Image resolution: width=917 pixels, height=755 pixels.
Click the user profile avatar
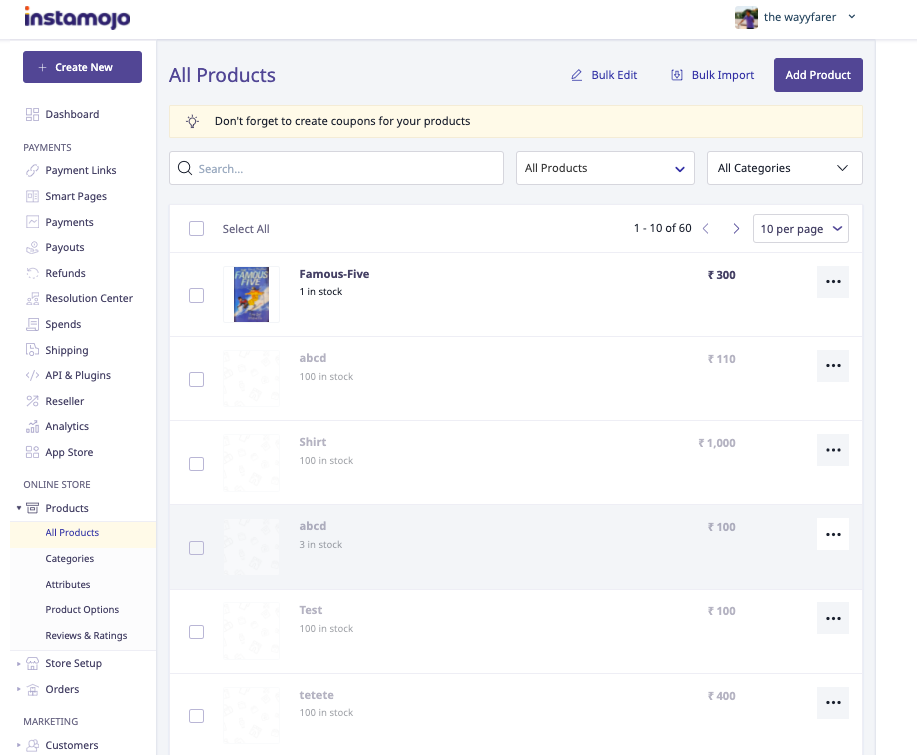(x=746, y=18)
